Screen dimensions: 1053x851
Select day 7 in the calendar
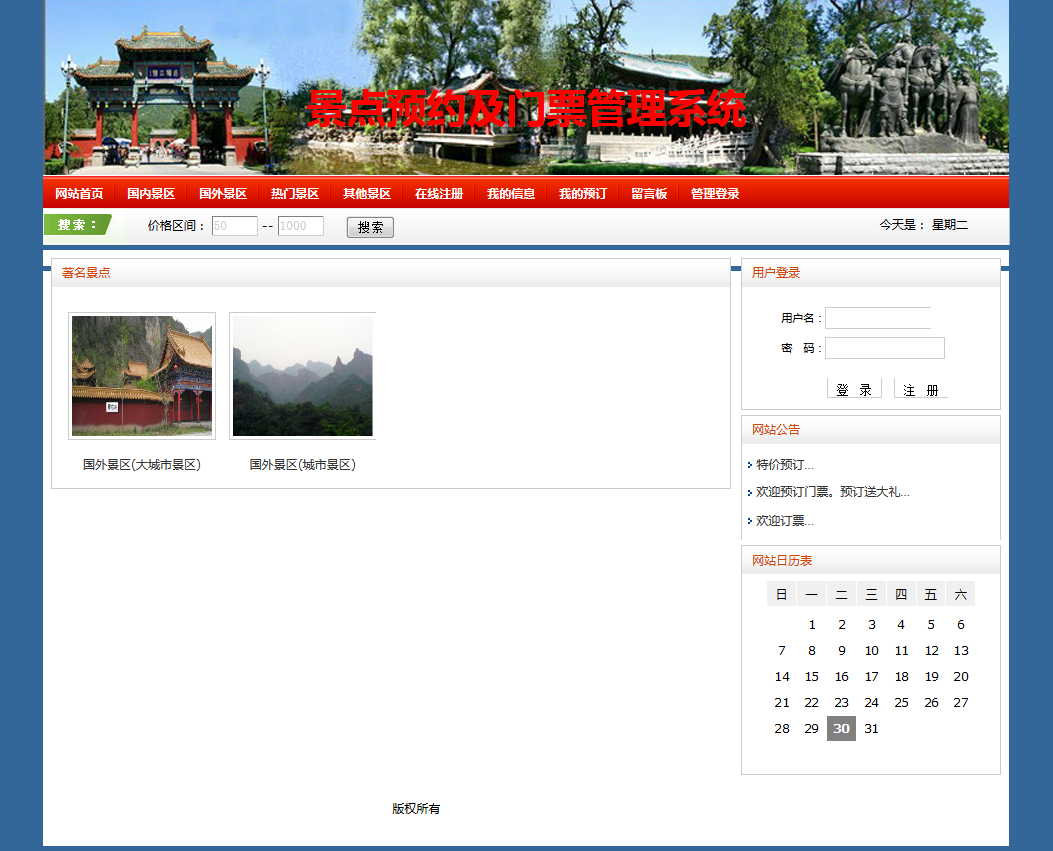(x=782, y=651)
